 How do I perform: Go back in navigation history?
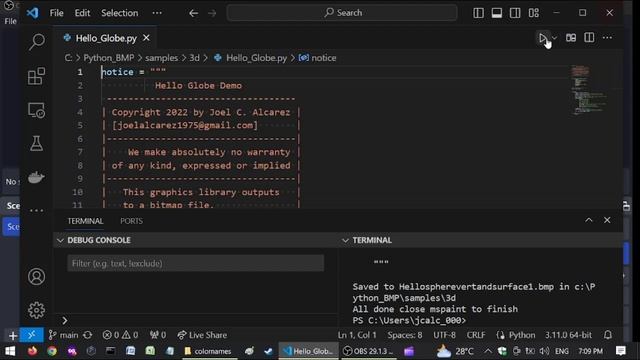pos(193,13)
